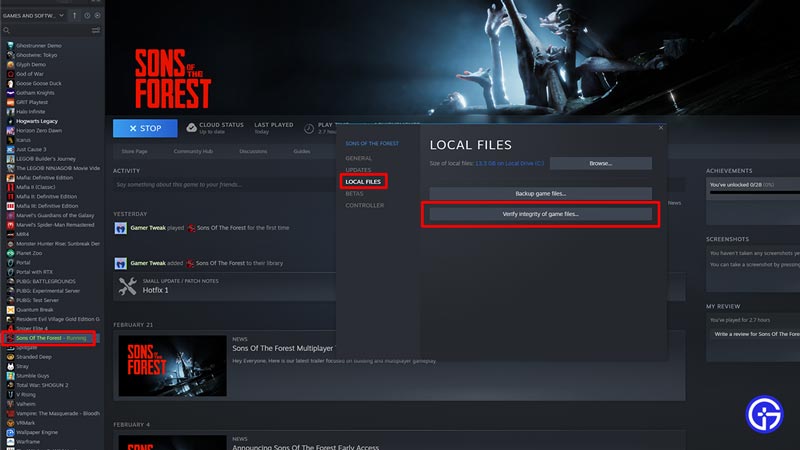800x450 pixels.
Task: Select PUBG: BATTLEGROUNDS in the library
Action: tap(46, 282)
